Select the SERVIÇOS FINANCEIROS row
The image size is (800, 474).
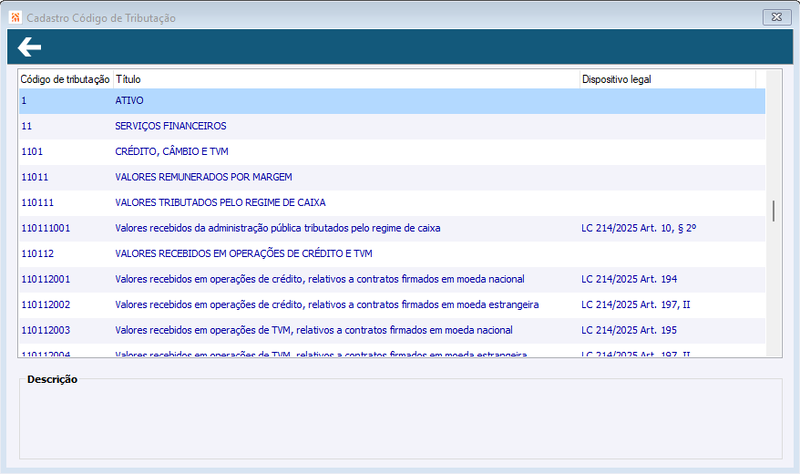[x=392, y=126]
